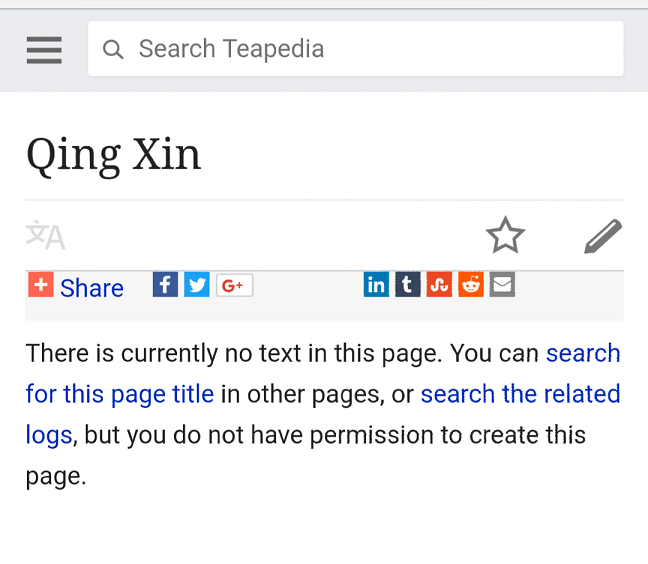This screenshot has width=648, height=564.
Task: Open the hamburger main menu
Action: pyautogui.click(x=44, y=50)
